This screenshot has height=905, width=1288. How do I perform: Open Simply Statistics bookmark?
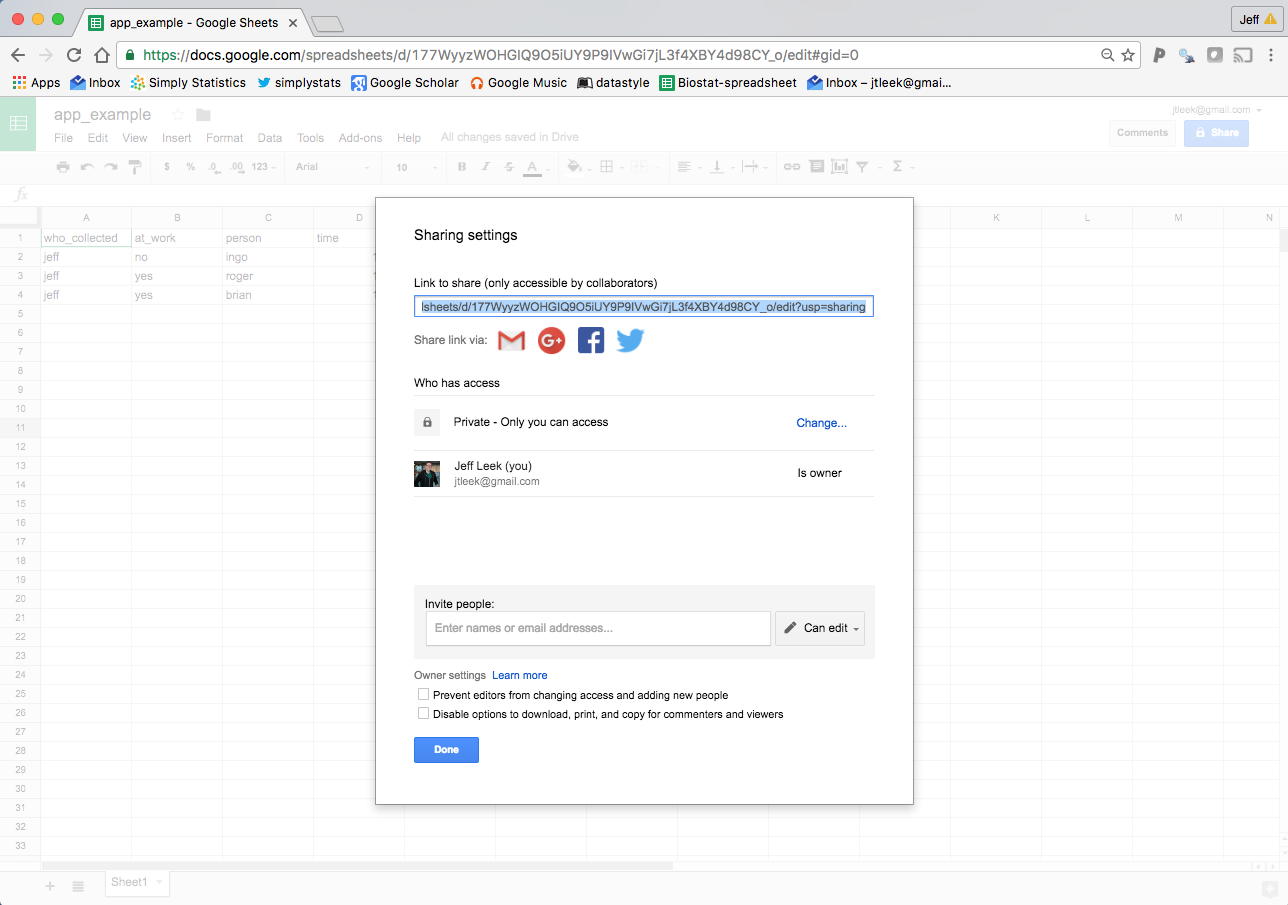click(x=188, y=83)
